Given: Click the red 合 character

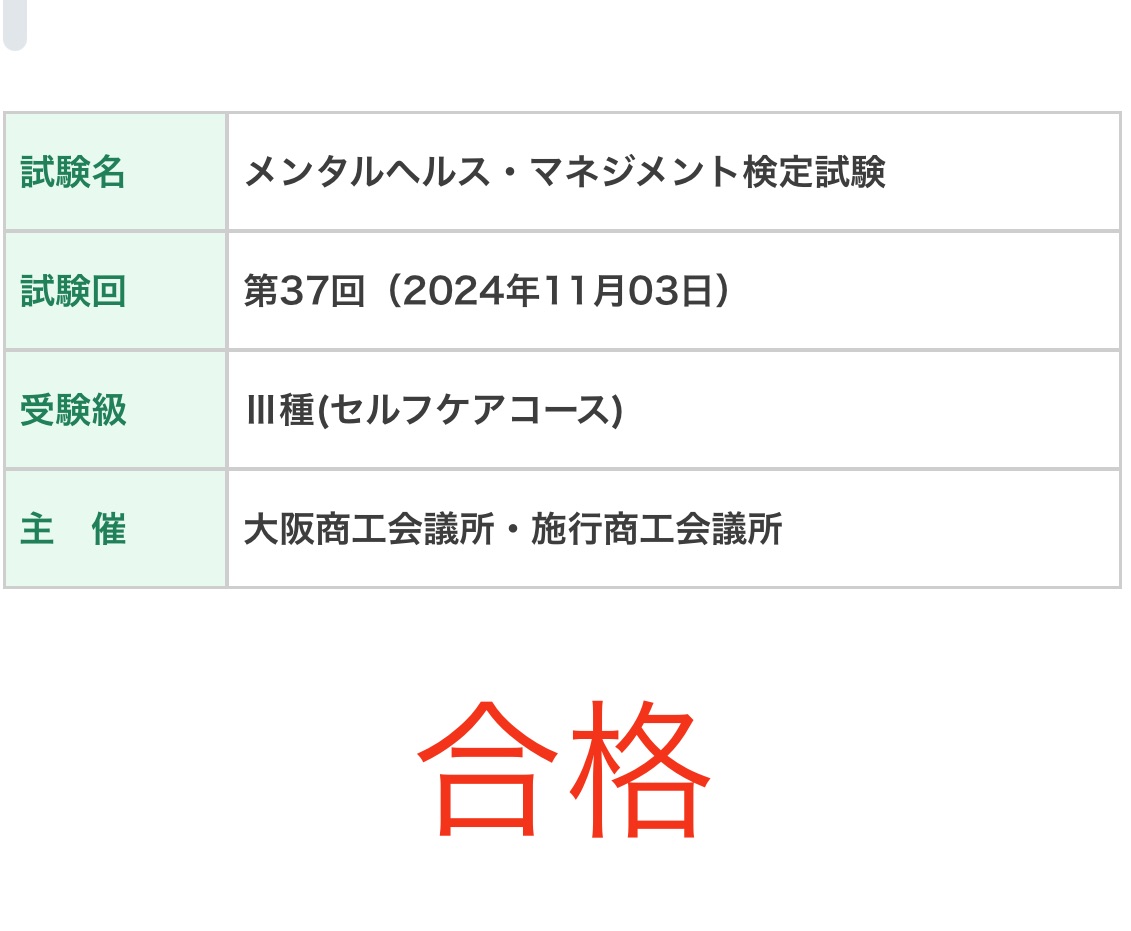Looking at the screenshot, I should coord(487,769).
